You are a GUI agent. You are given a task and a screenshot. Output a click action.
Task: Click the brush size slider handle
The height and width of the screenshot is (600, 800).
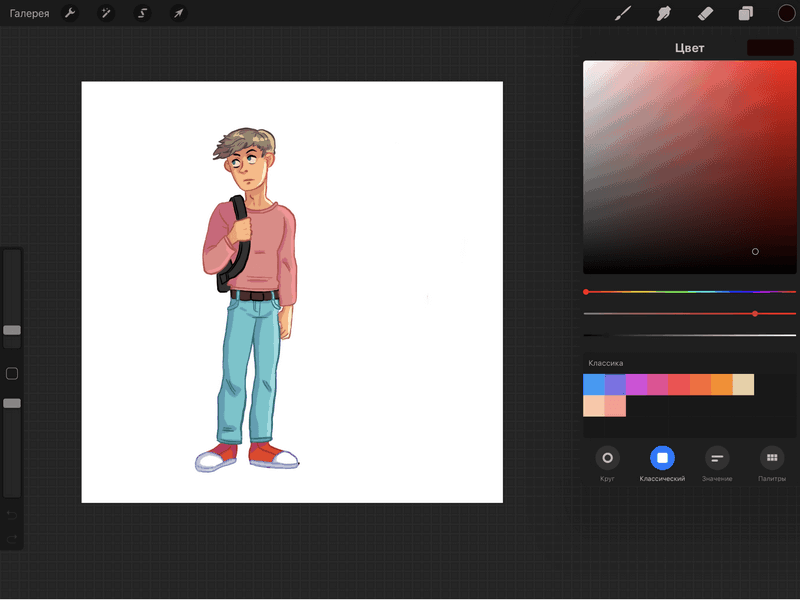tap(12, 330)
